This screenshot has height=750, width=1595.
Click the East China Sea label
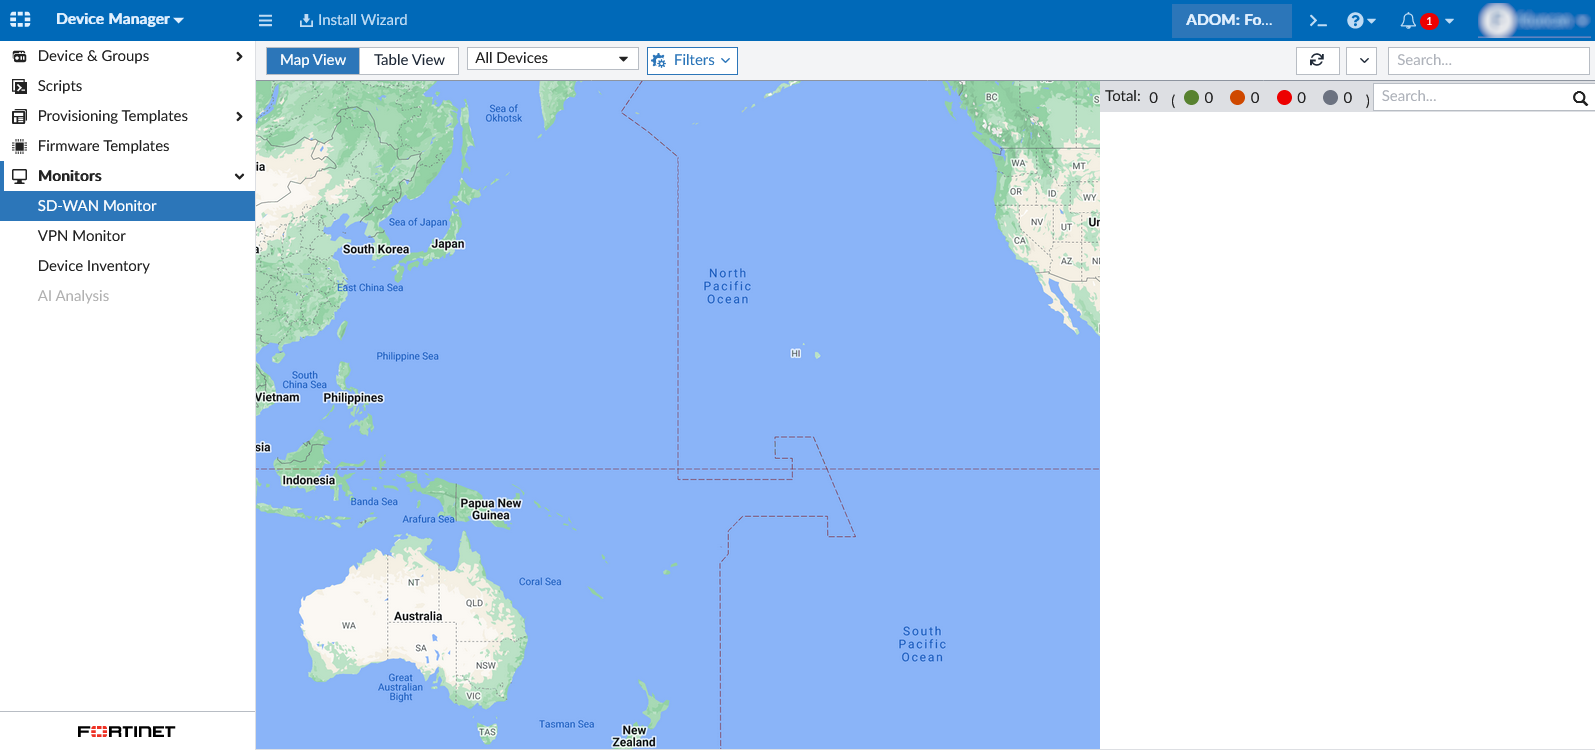click(370, 287)
